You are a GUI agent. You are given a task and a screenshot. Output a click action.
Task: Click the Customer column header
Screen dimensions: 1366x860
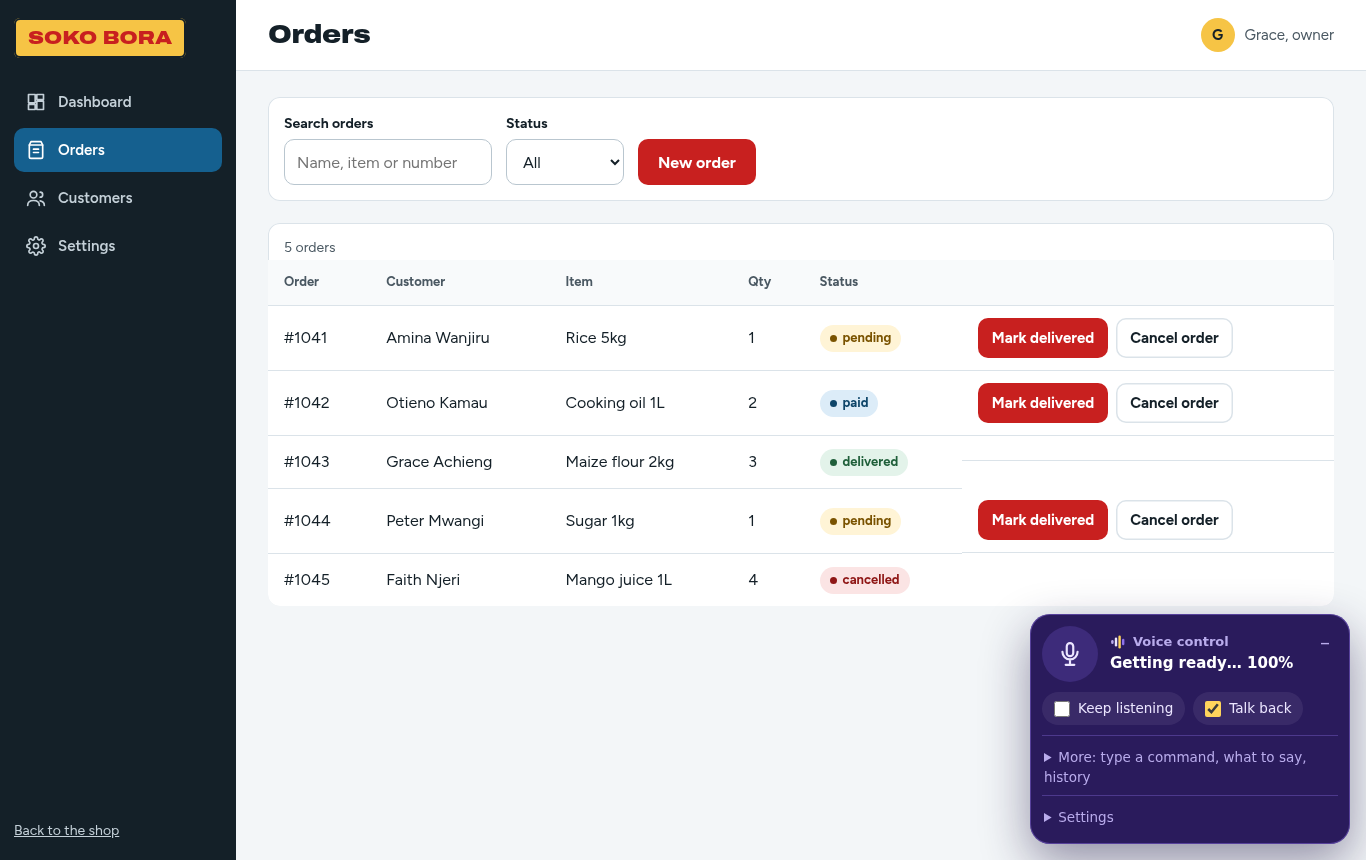click(416, 282)
